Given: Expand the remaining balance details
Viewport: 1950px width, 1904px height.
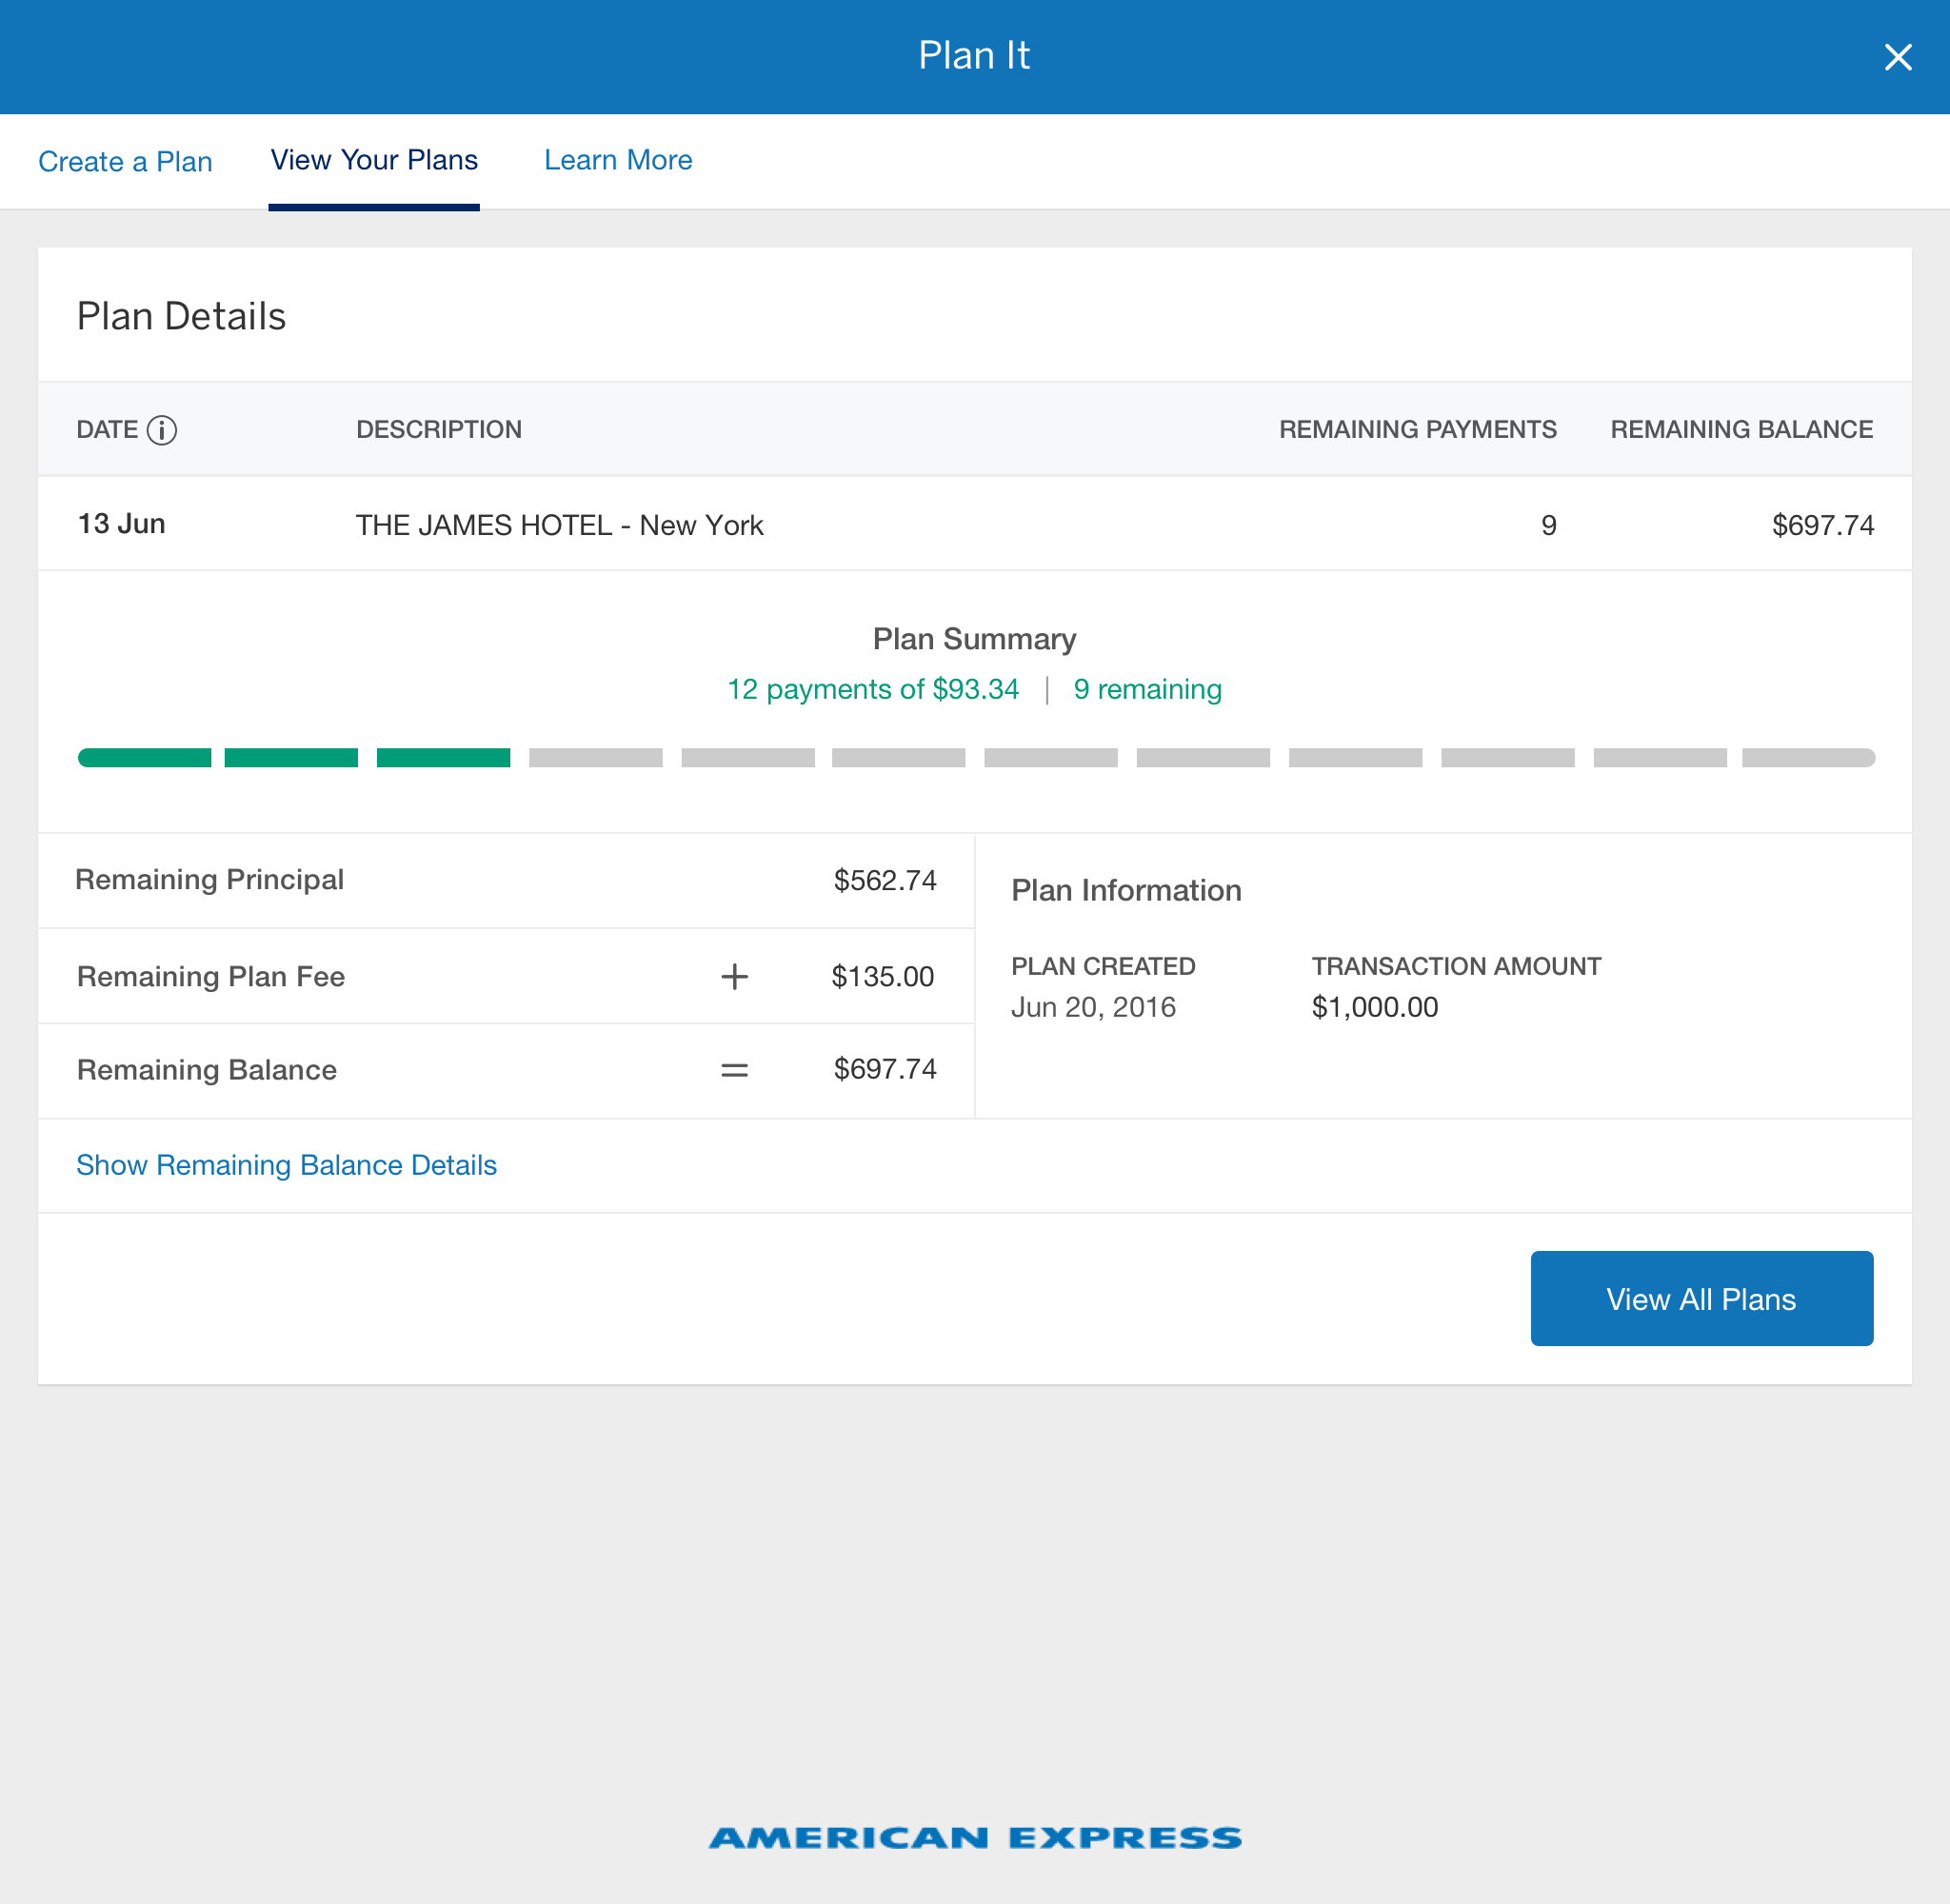Looking at the screenshot, I should pos(286,1164).
